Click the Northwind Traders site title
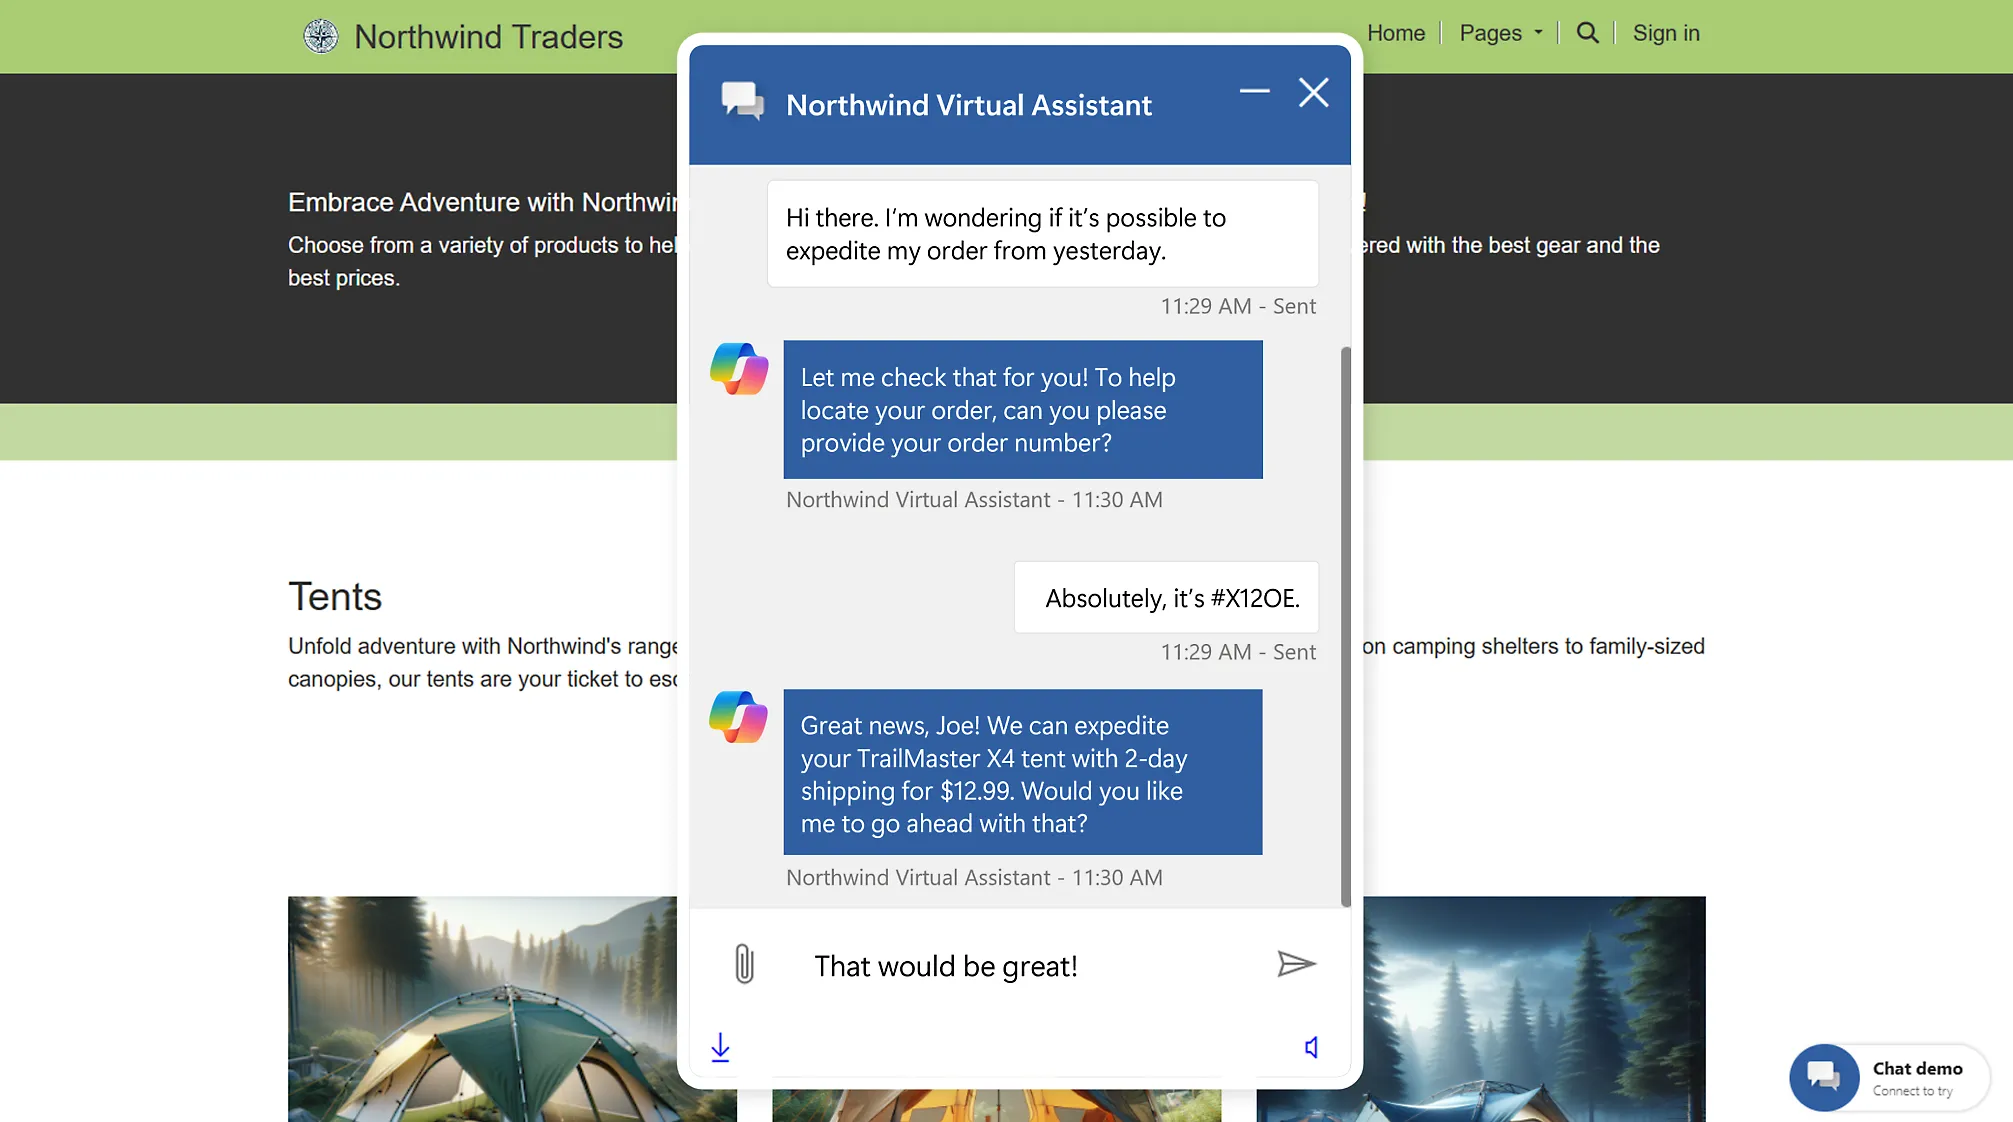 tap(488, 37)
